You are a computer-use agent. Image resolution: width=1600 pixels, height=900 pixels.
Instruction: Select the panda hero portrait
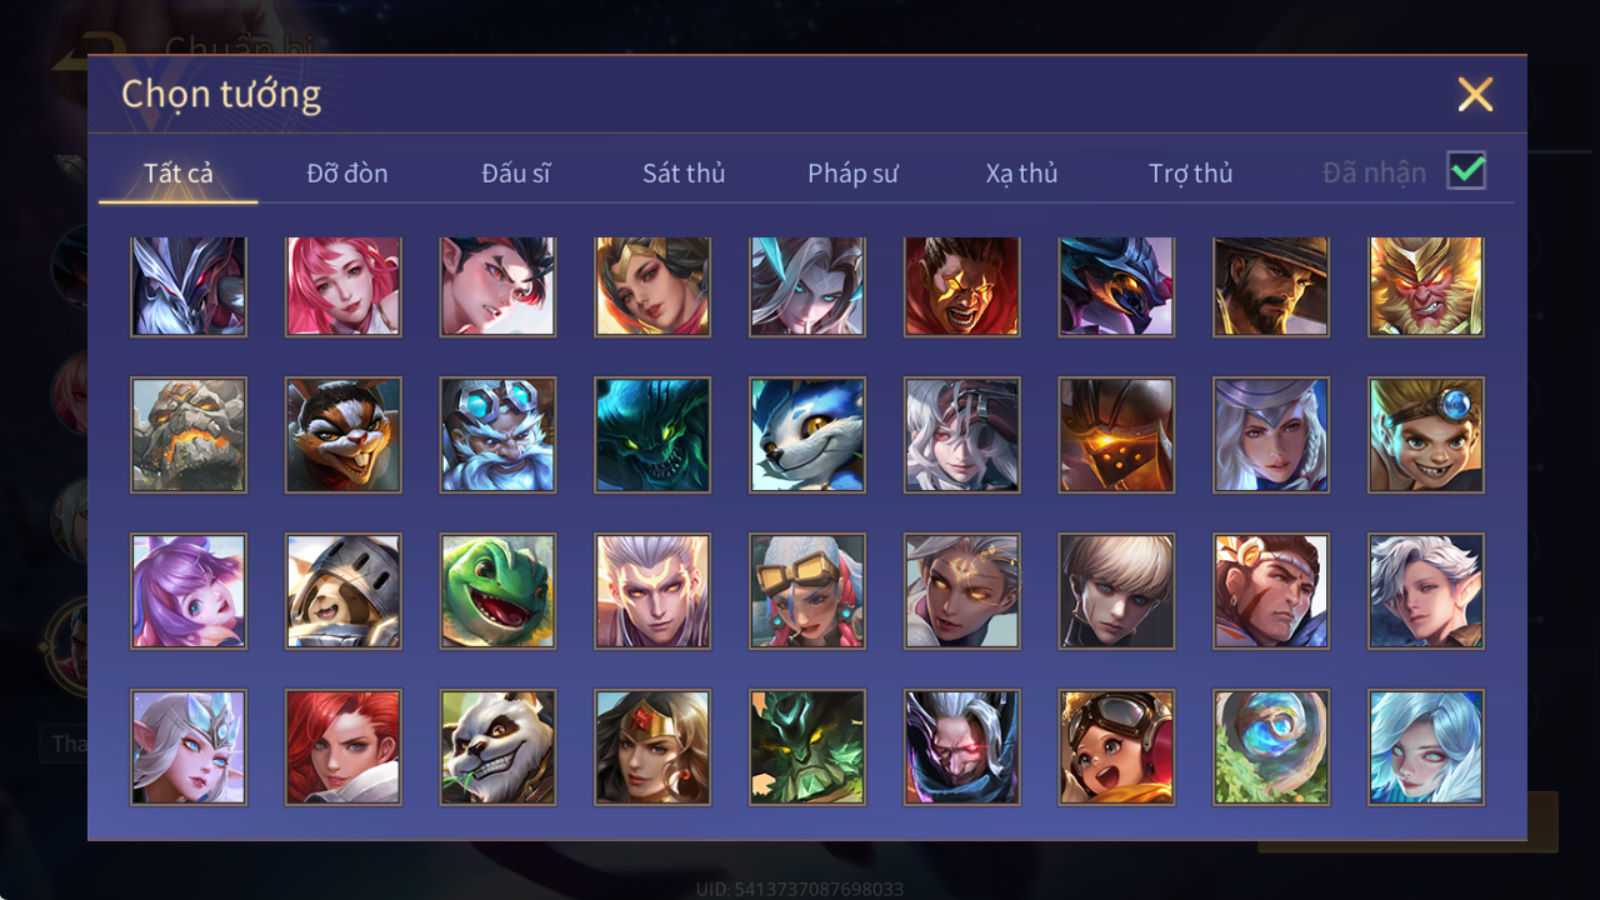pos(498,747)
